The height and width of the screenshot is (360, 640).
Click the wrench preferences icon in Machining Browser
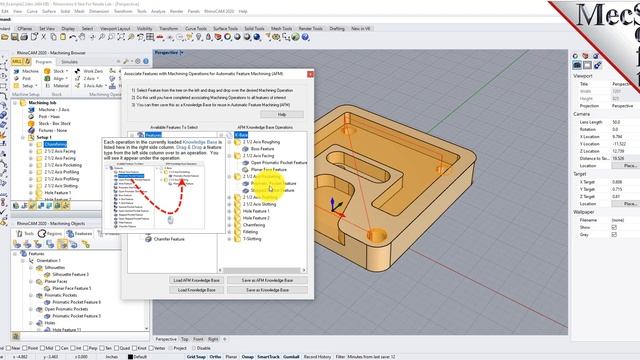(x=126, y=61)
